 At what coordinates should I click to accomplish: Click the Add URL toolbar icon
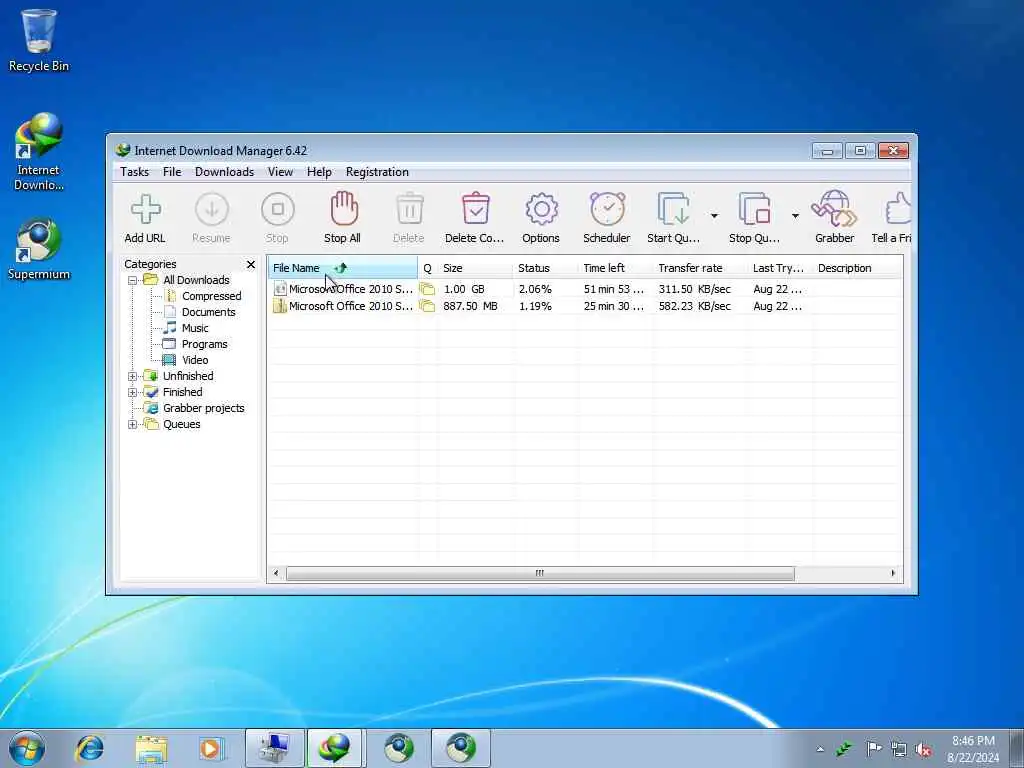tap(145, 210)
